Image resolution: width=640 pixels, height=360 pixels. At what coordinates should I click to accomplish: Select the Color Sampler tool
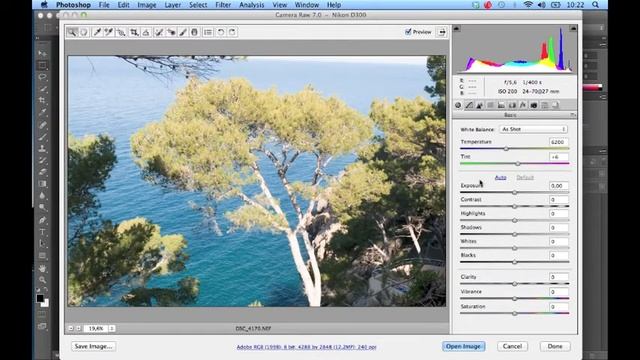tap(109, 32)
